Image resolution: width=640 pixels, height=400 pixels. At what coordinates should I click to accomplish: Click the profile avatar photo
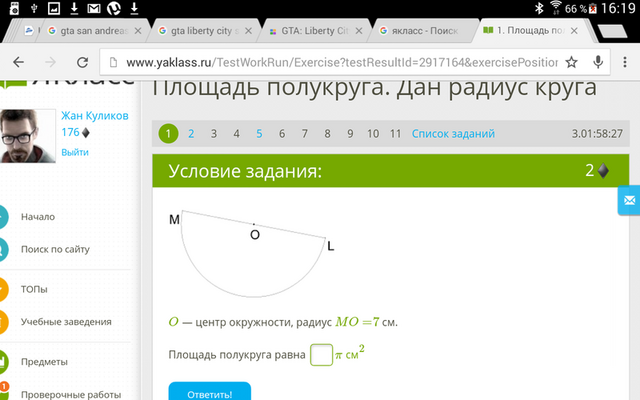[x=27, y=136]
